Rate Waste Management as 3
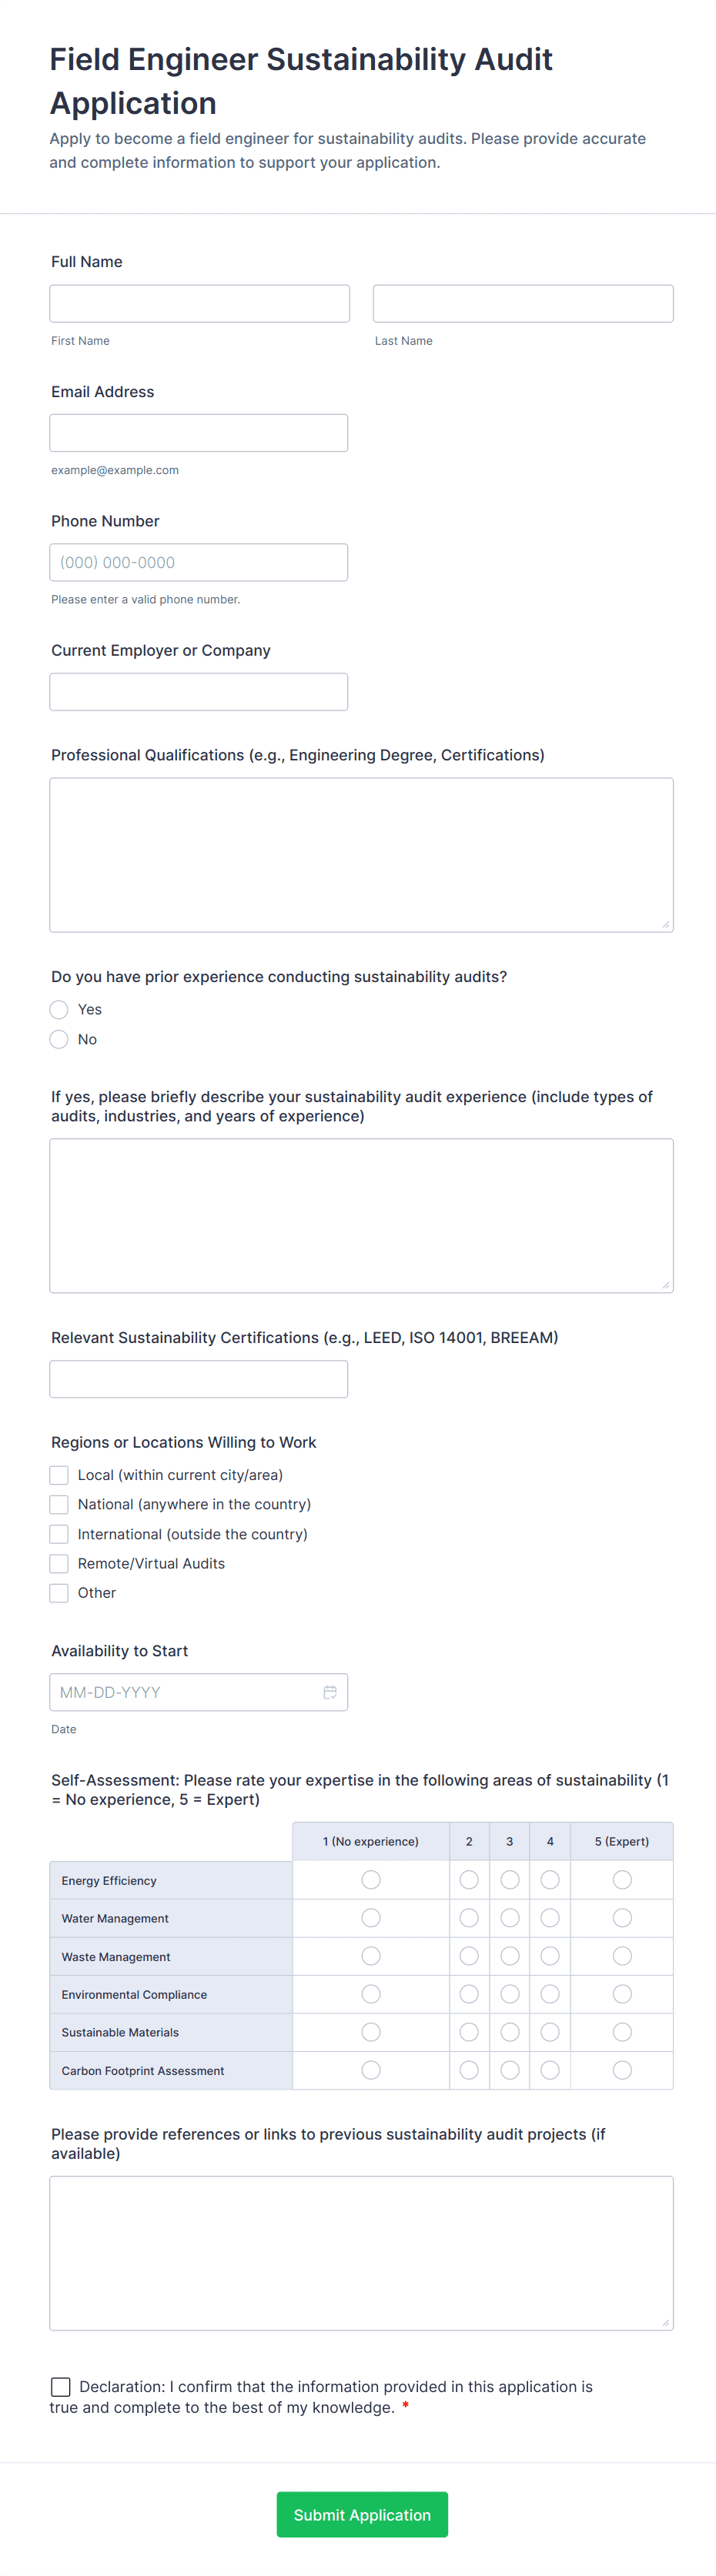 tap(509, 1955)
